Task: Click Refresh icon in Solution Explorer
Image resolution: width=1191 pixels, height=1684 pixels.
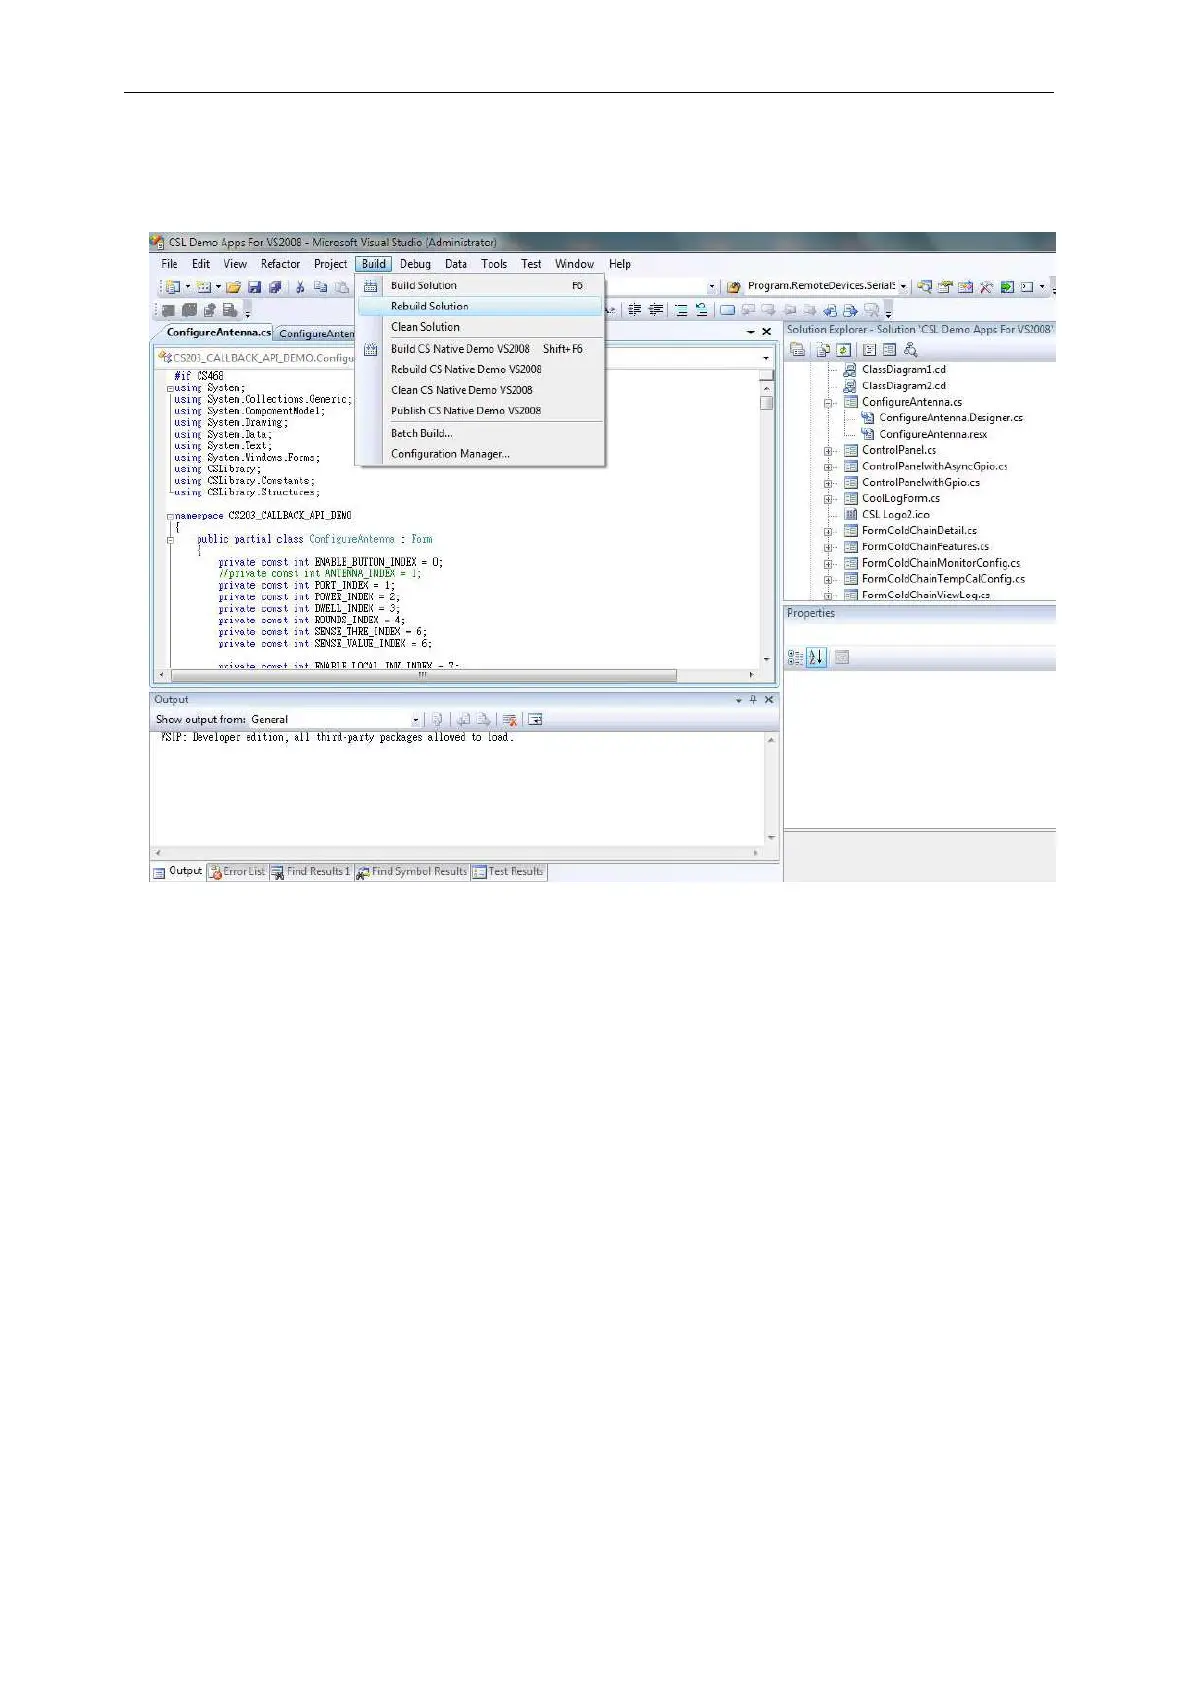Action: 844,350
